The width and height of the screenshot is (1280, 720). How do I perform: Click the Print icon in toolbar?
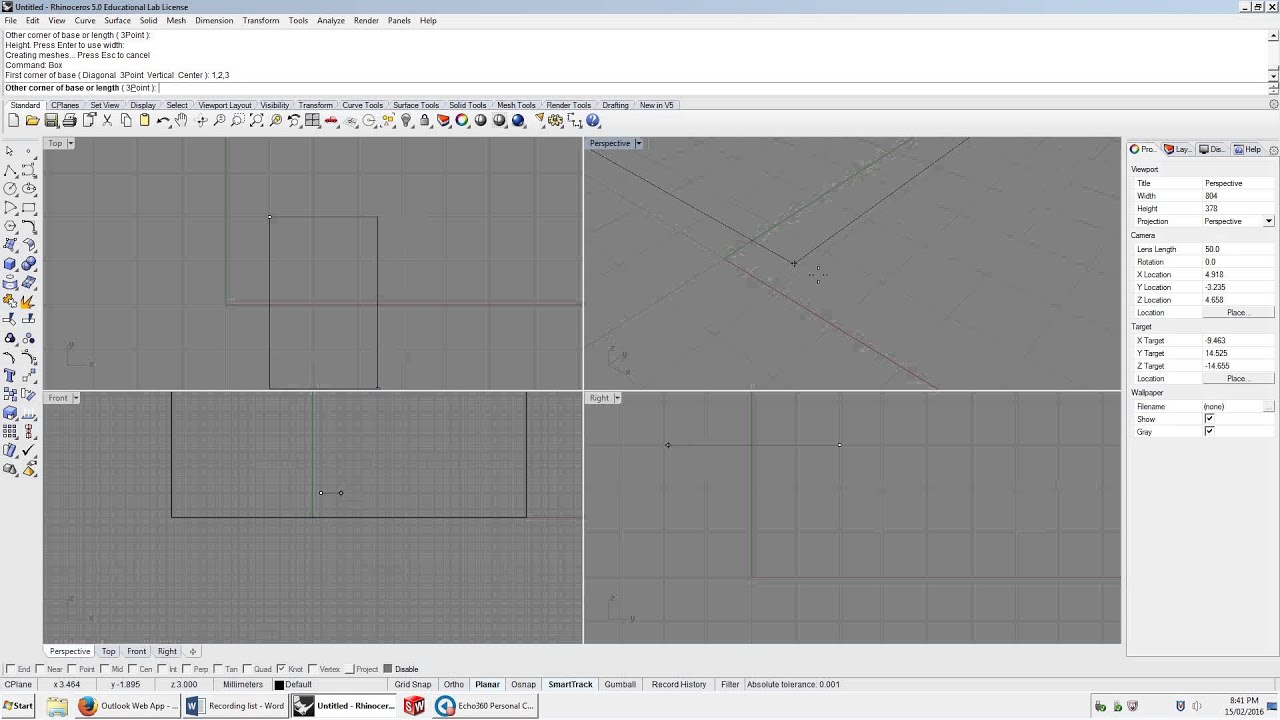[69, 121]
